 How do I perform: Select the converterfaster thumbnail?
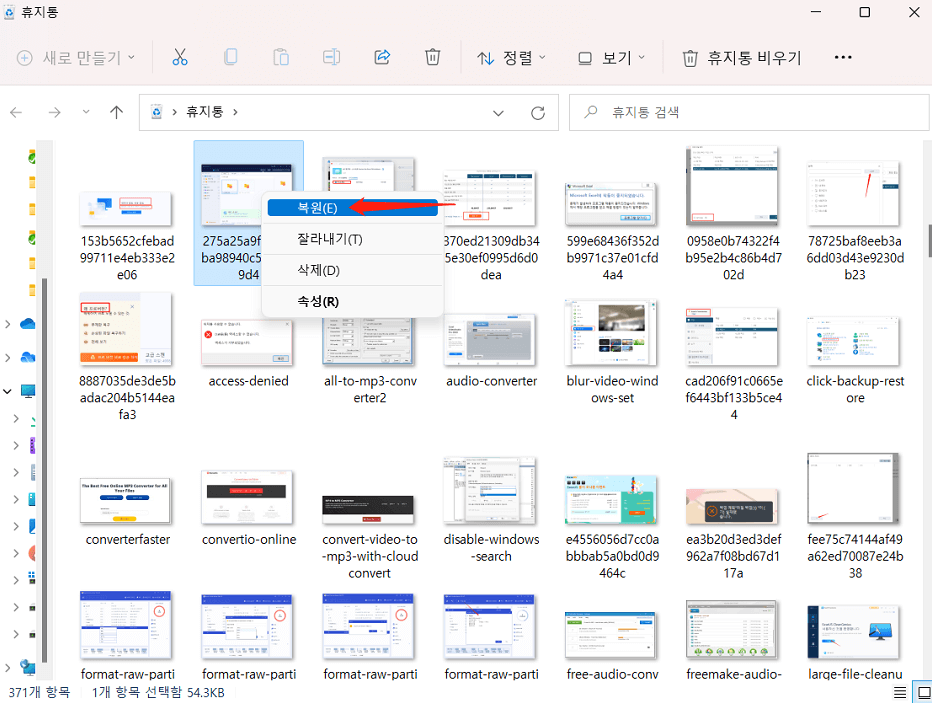[x=125, y=501]
